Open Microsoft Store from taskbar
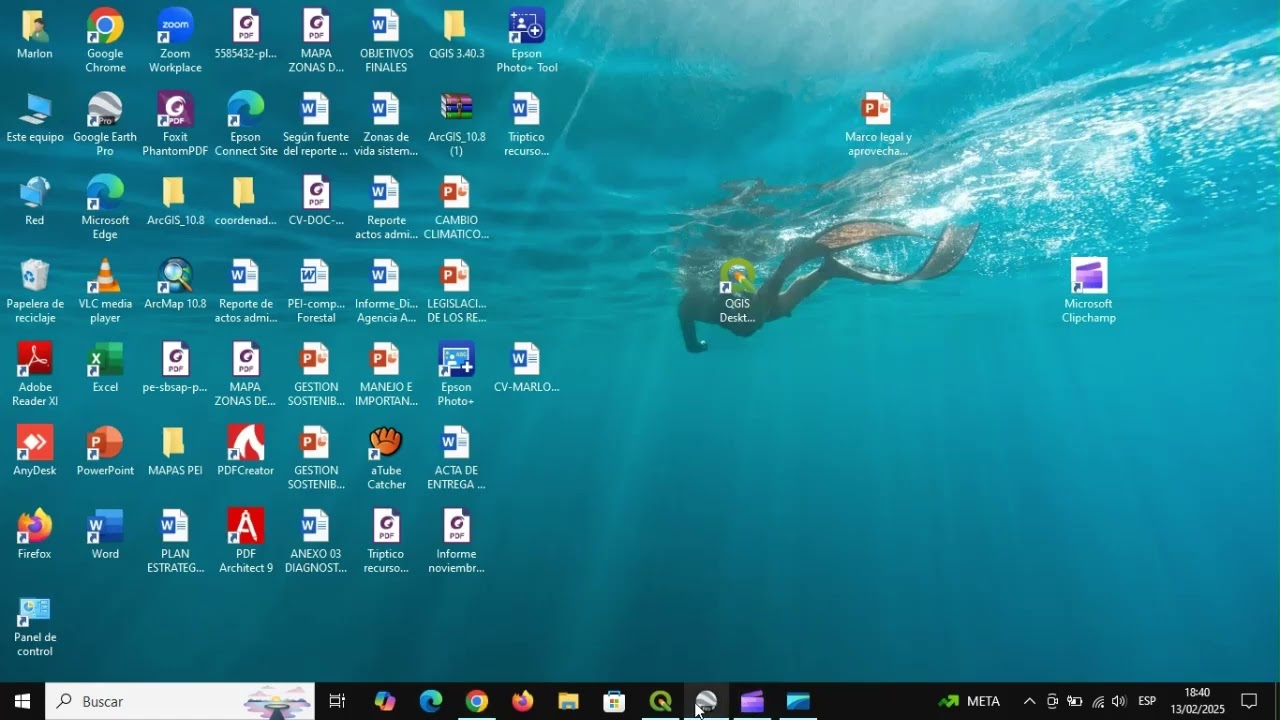The width and height of the screenshot is (1280, 720). [x=614, y=701]
